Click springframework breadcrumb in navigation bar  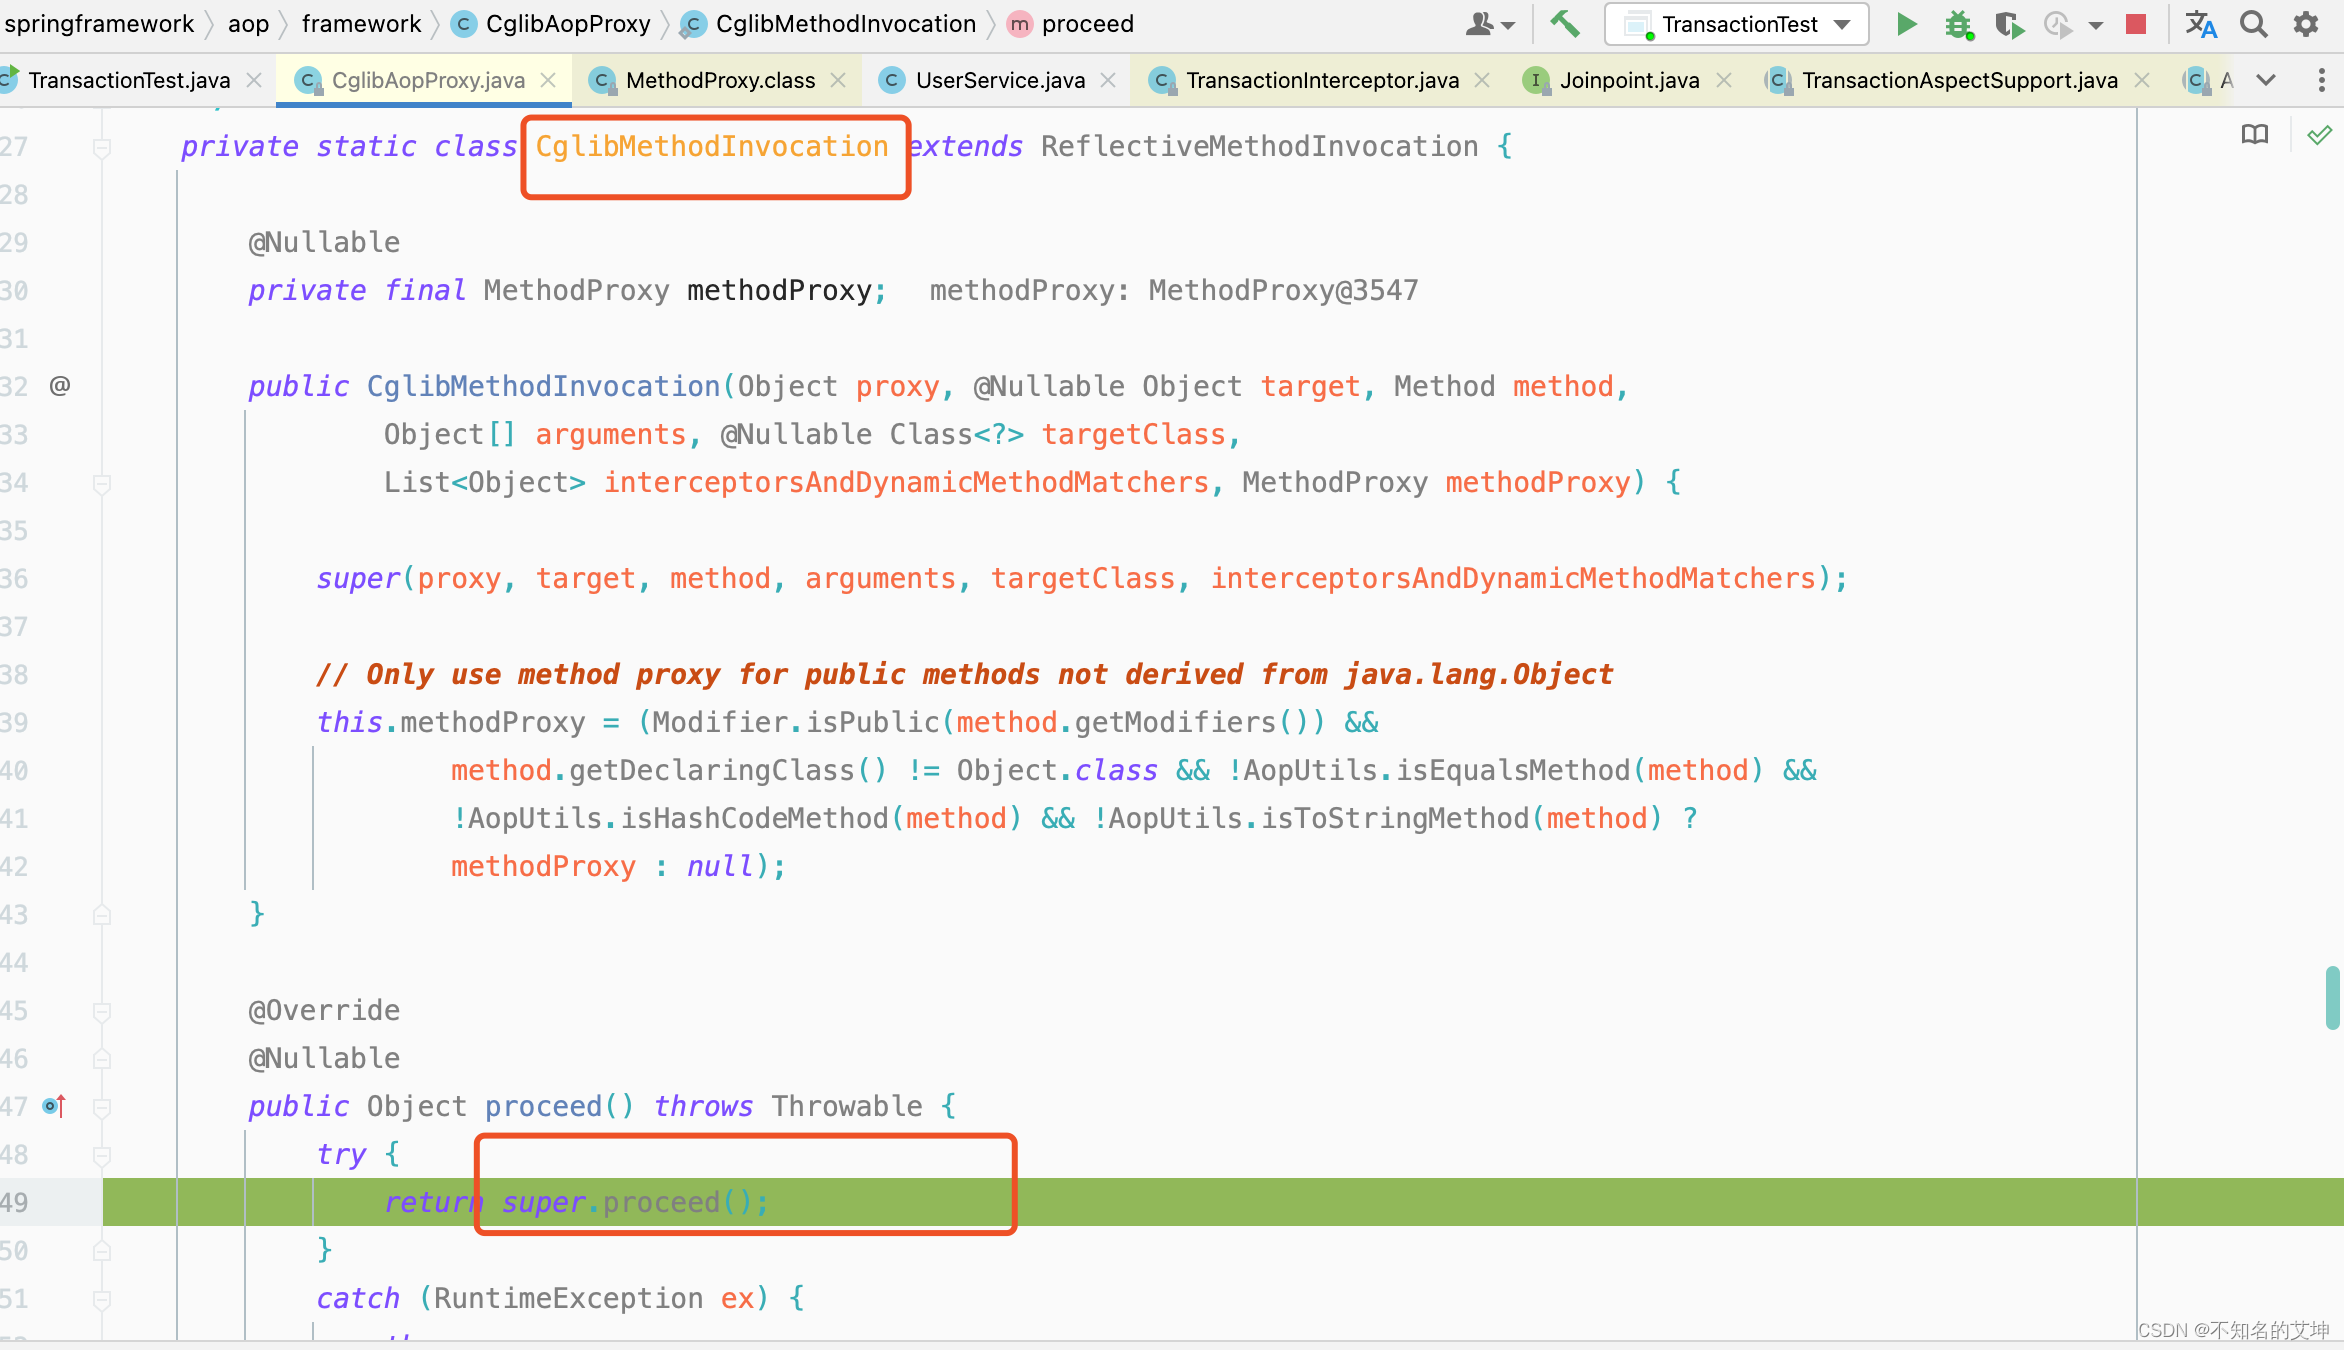[x=98, y=24]
